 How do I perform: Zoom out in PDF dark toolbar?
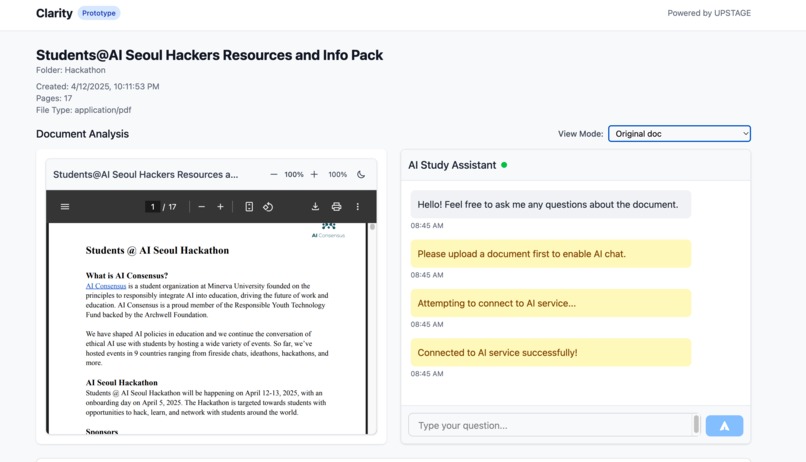202,207
